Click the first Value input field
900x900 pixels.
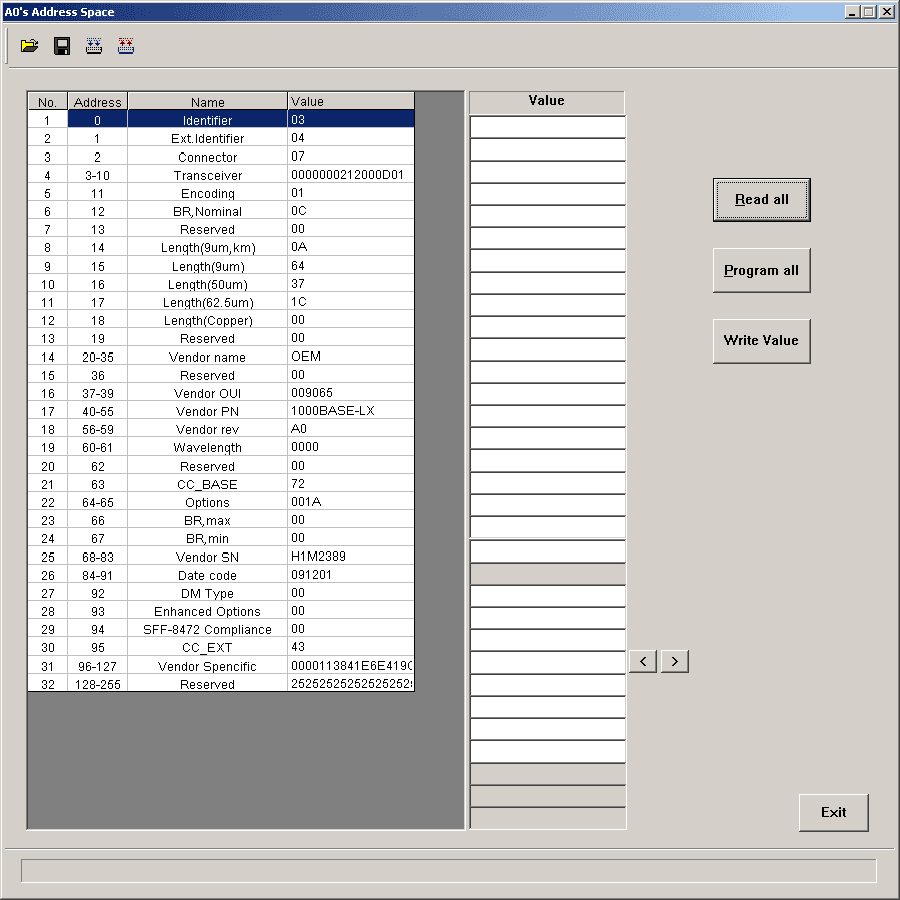coord(546,127)
